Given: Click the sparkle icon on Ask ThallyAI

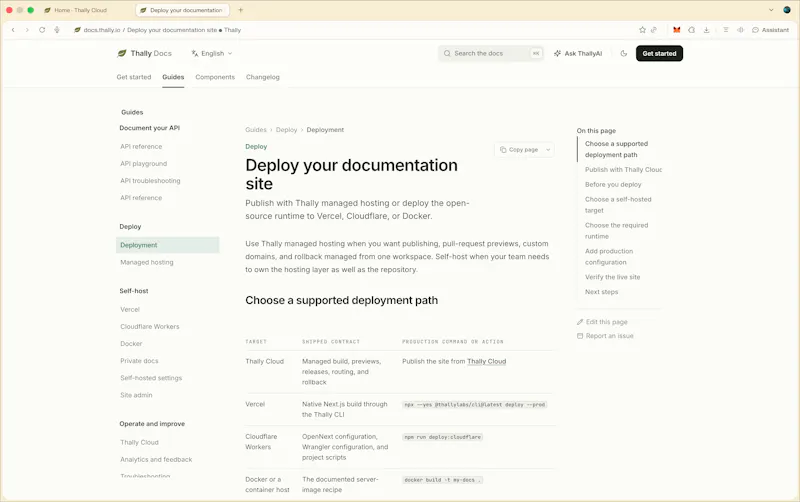Looking at the screenshot, I should tap(558, 53).
